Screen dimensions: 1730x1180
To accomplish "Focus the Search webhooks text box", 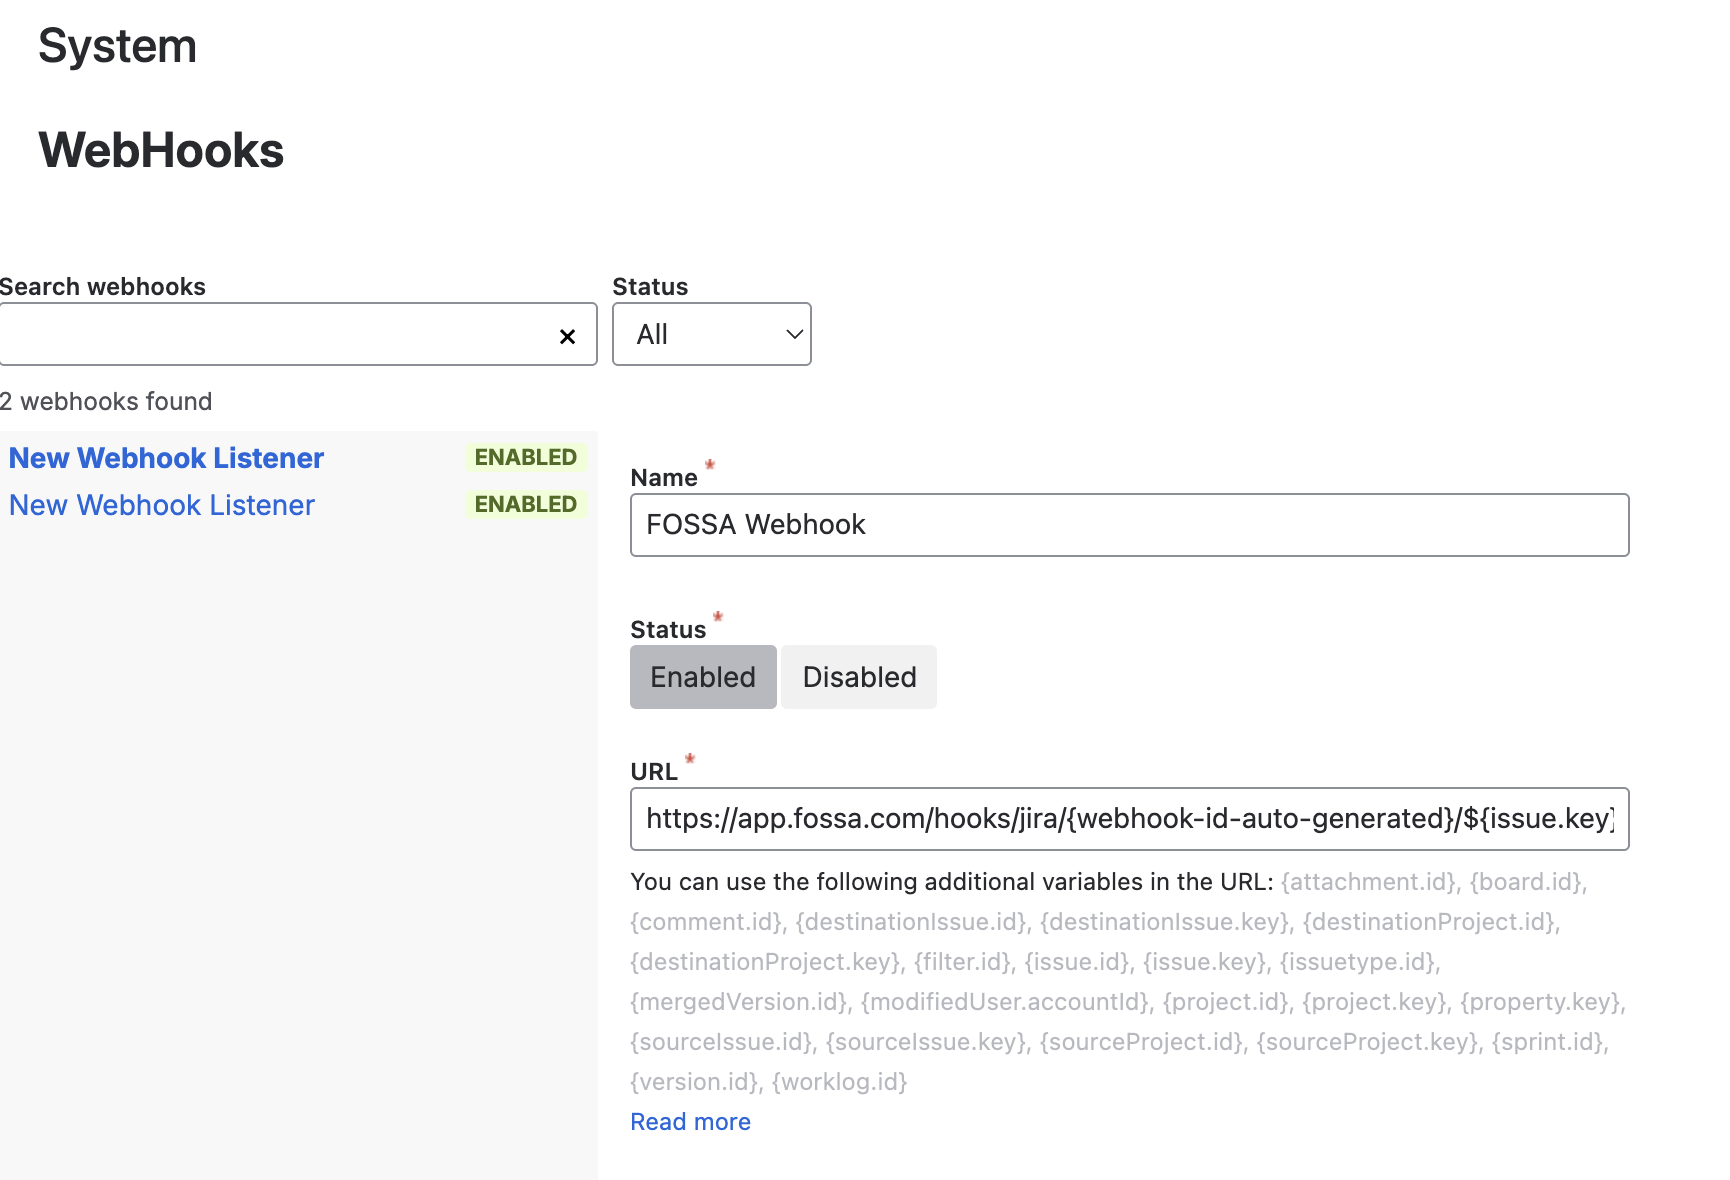I will tap(275, 334).
